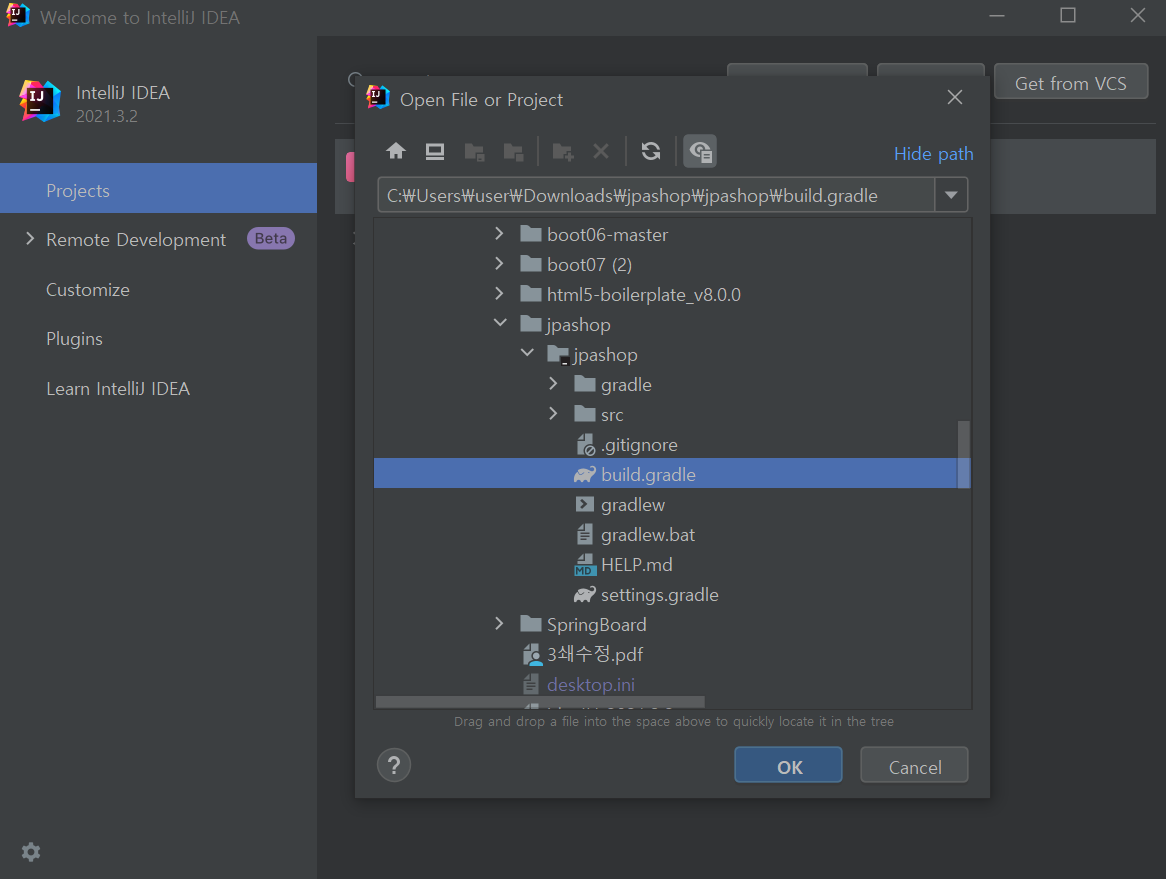The width and height of the screenshot is (1166, 879).
Task: Close the Open File or Project dialog
Action: pos(955,97)
